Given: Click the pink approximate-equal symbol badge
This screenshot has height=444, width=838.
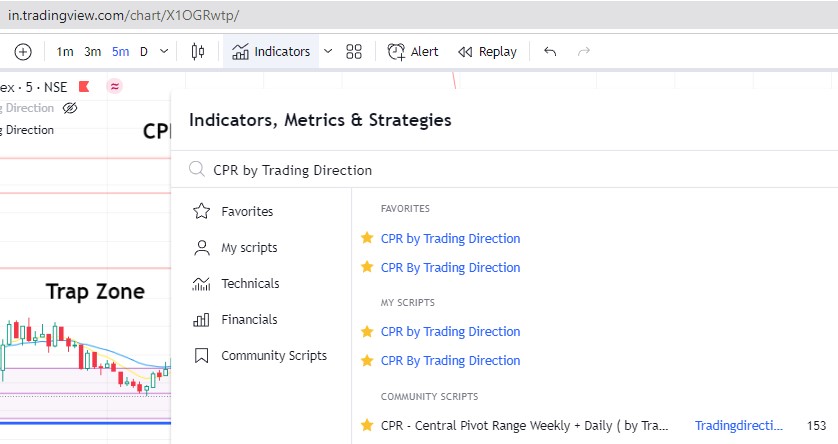Looking at the screenshot, I should click(x=115, y=86).
